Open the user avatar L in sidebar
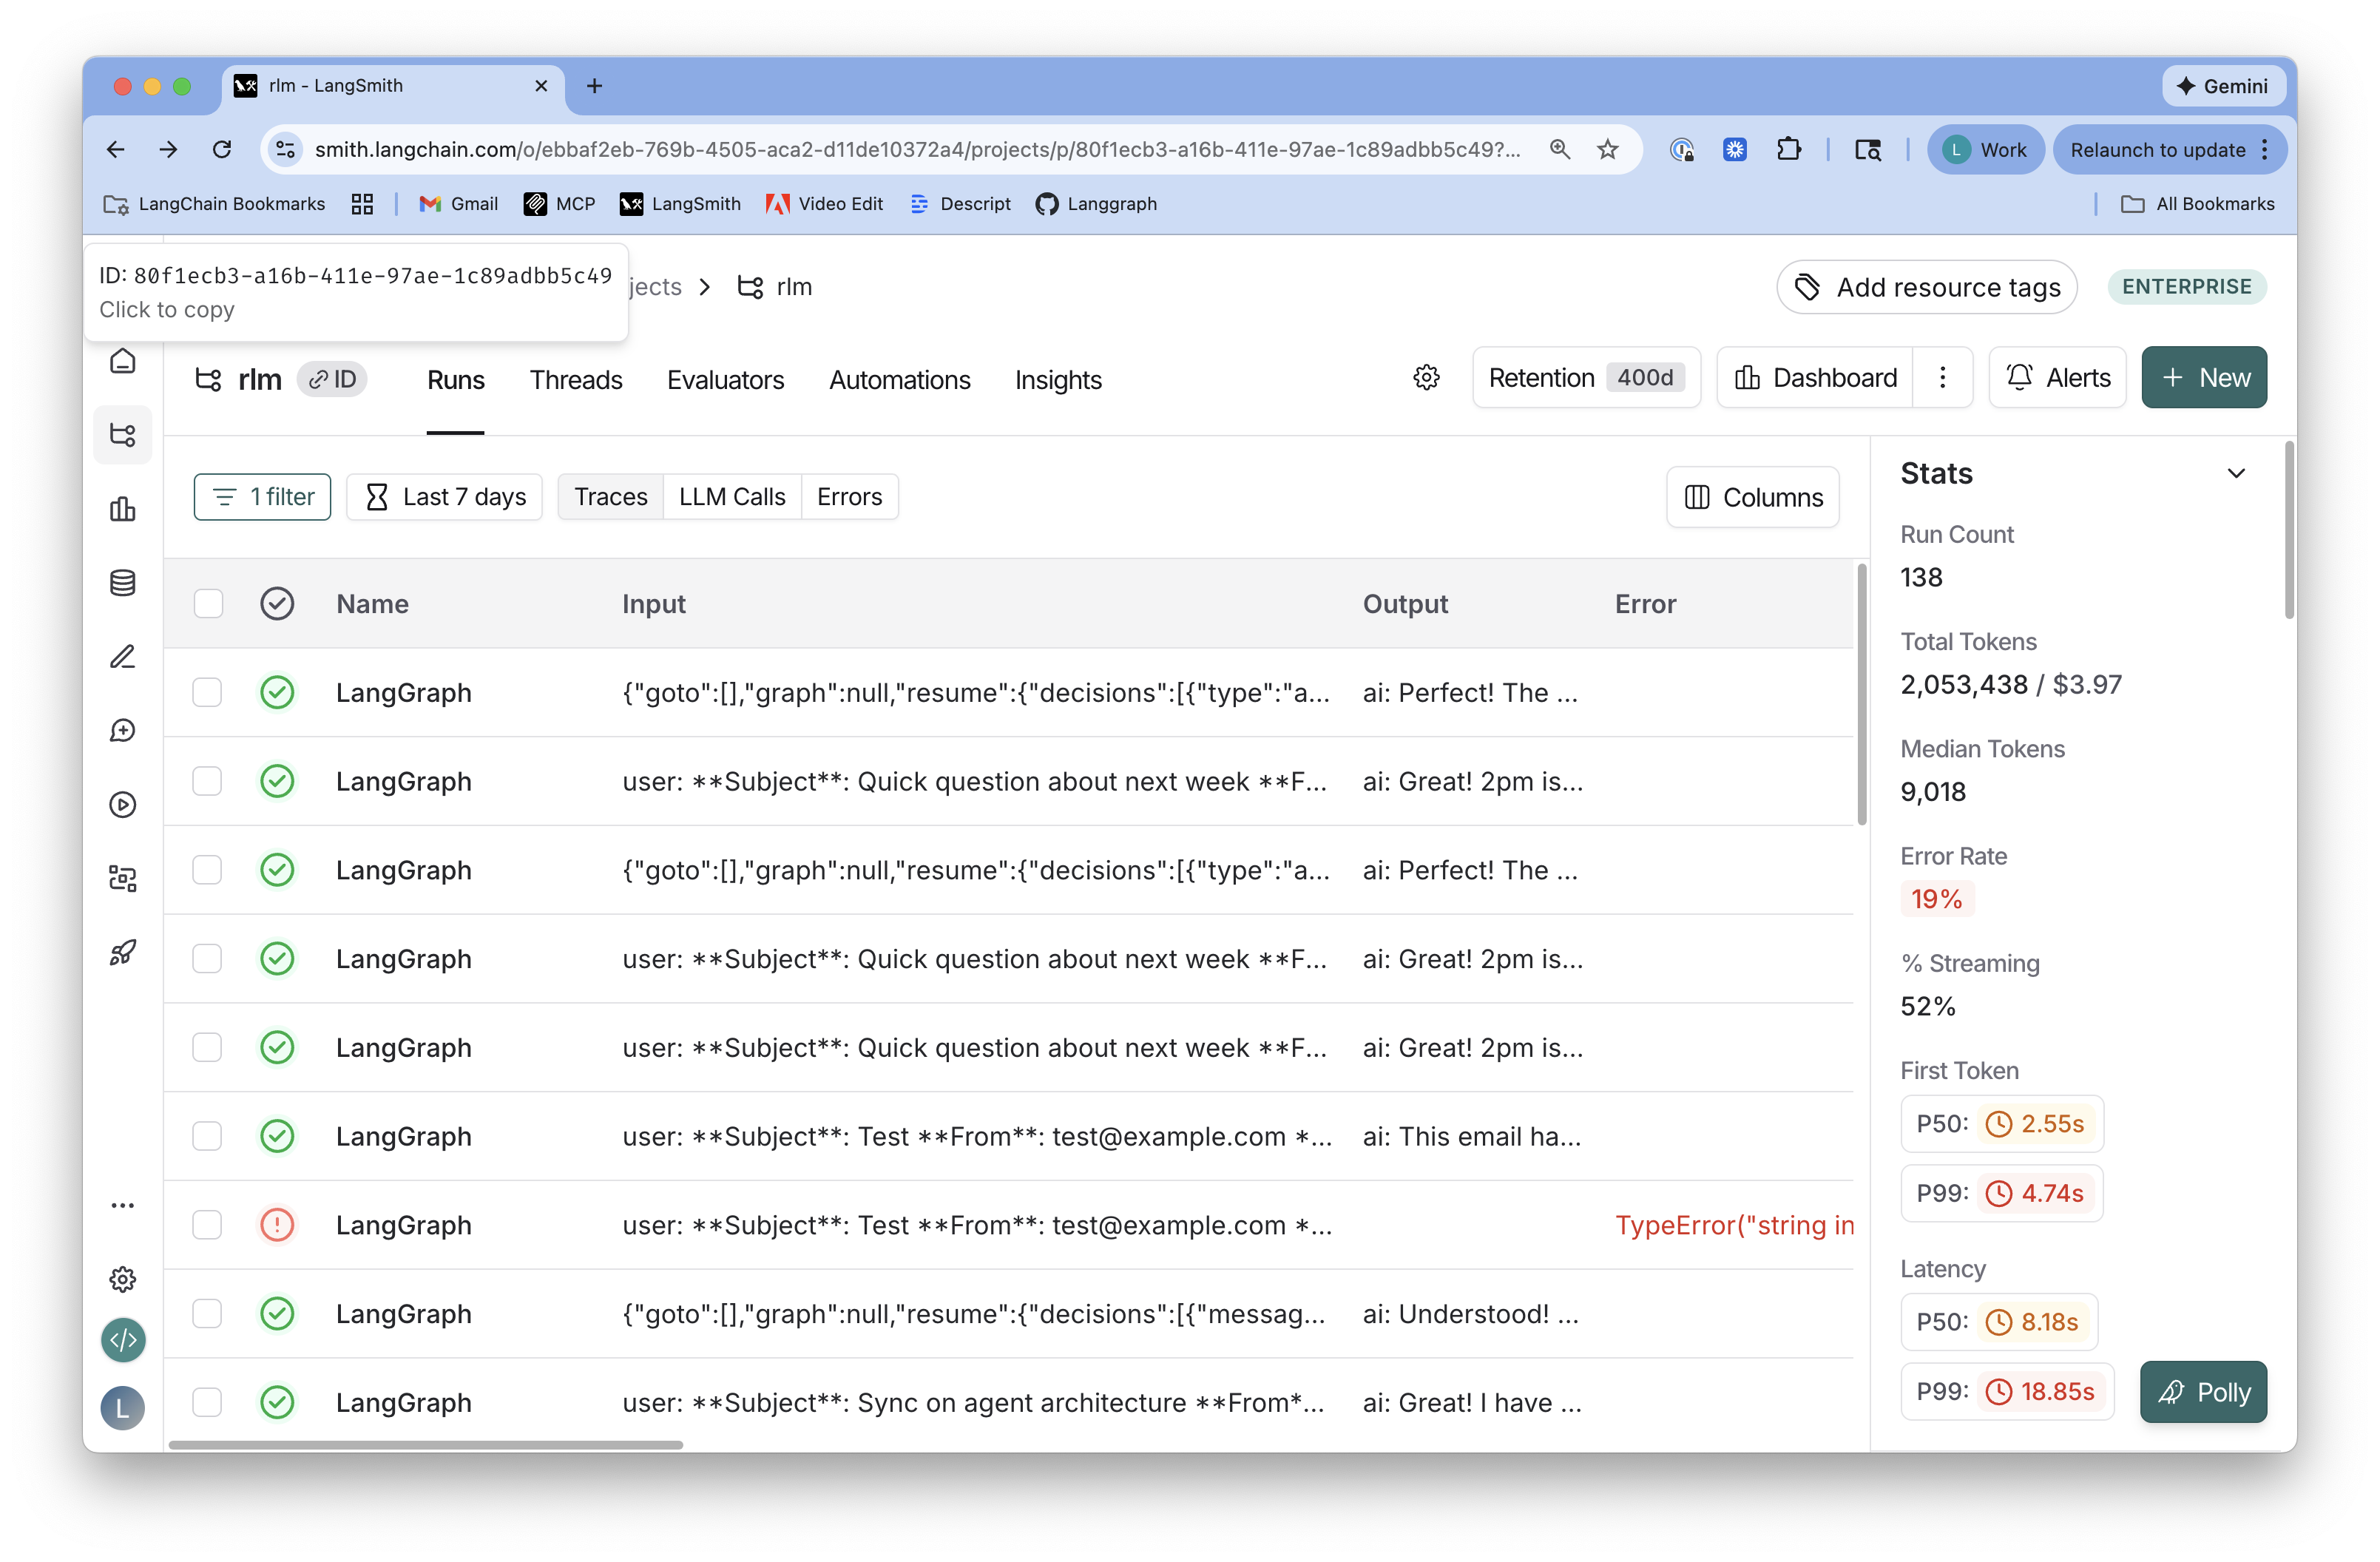 [x=123, y=1408]
